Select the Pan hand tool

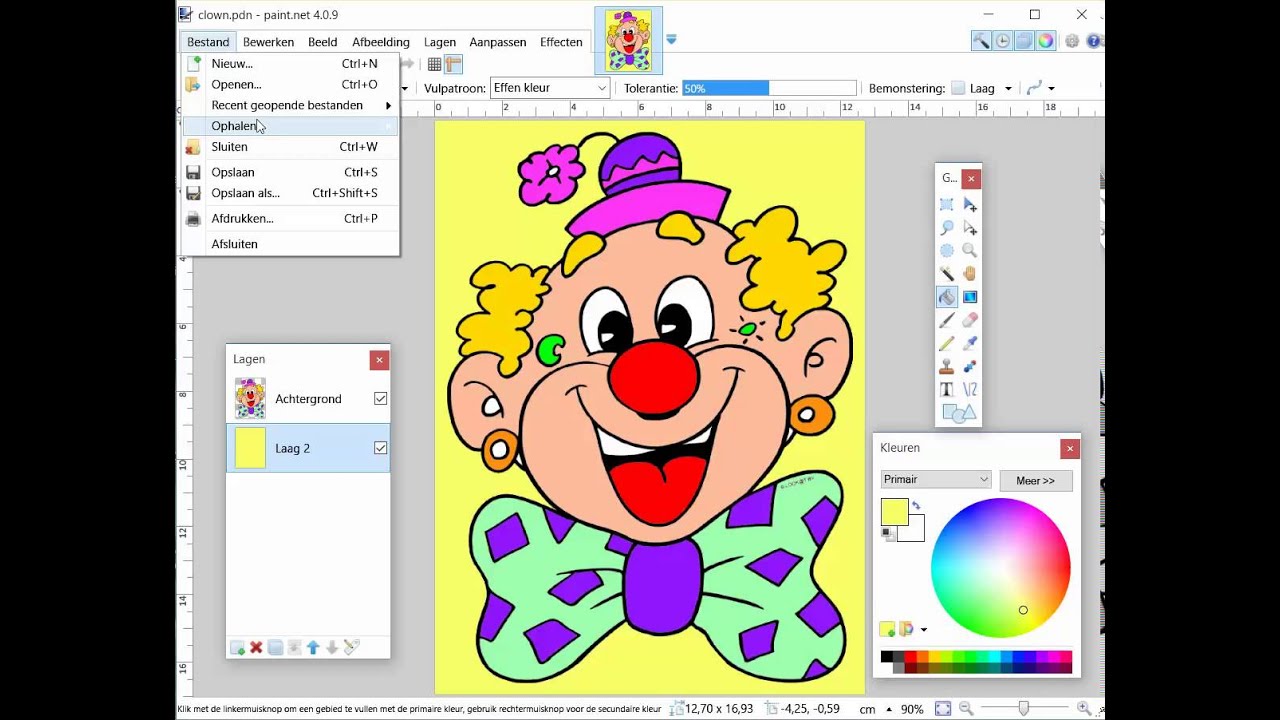pos(969,273)
